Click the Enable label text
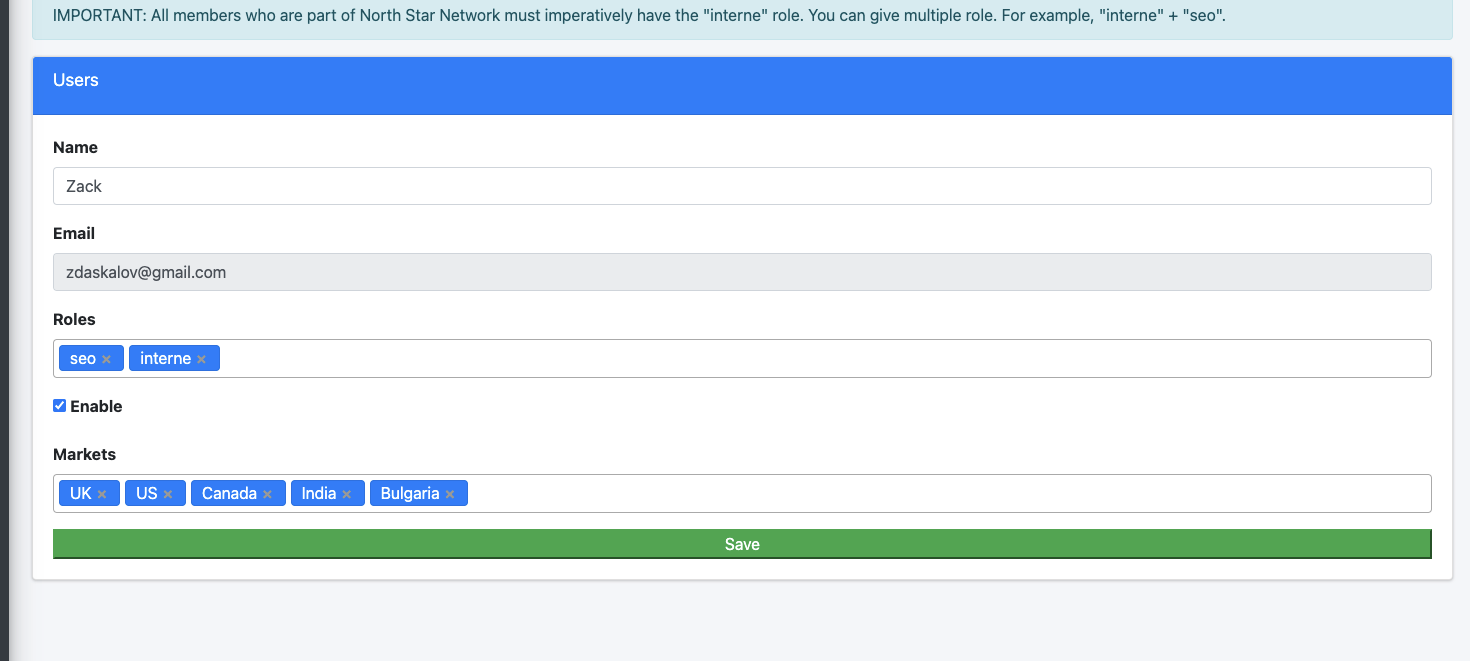This screenshot has height=661, width=1470. [96, 406]
